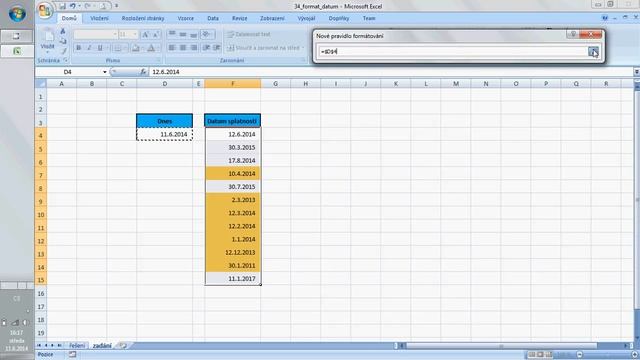Screen dimensions: 640x360
Task: Click the Decrease Font Size icon
Action: pyautogui.click(x=156, y=35)
